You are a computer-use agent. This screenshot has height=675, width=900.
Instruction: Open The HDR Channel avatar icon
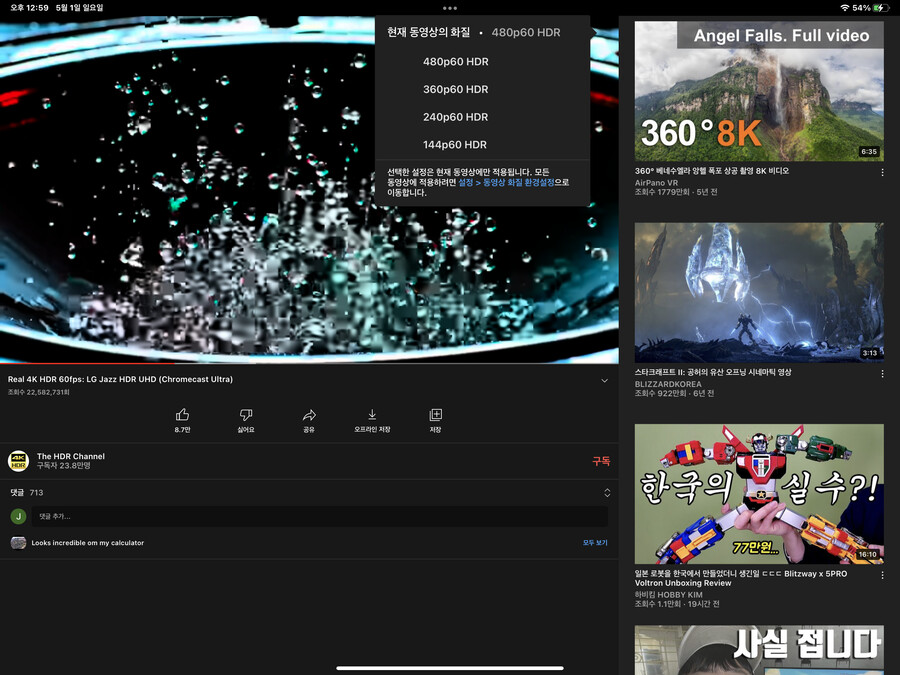pos(18,461)
